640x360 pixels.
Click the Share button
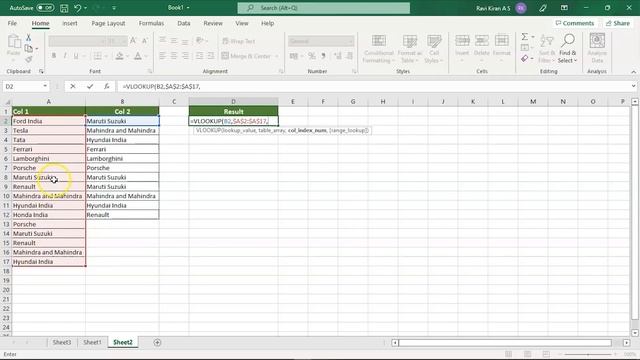pyautogui.click(x=618, y=23)
